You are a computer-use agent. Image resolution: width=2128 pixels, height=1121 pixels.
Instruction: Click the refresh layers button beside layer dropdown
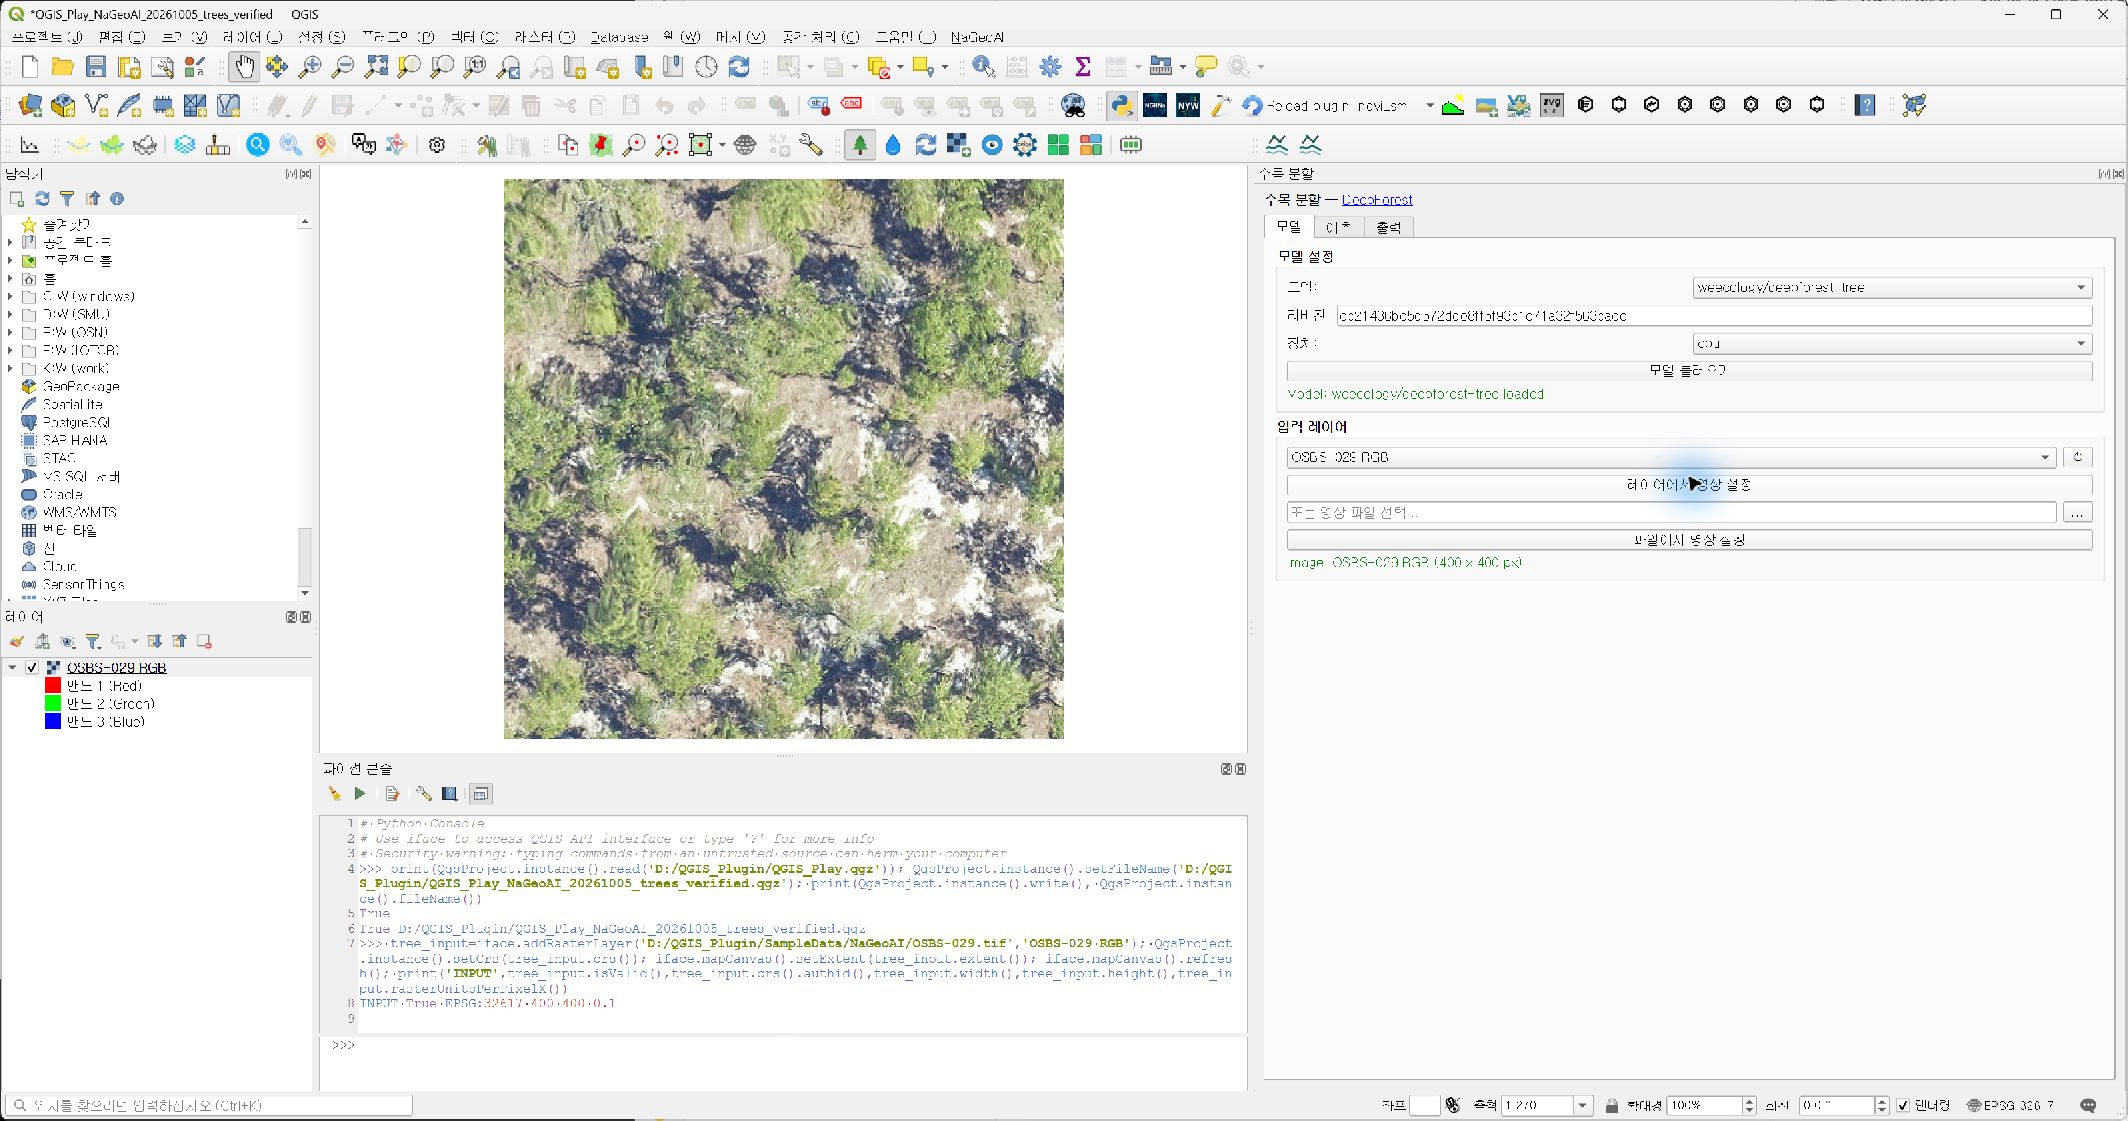(2077, 457)
